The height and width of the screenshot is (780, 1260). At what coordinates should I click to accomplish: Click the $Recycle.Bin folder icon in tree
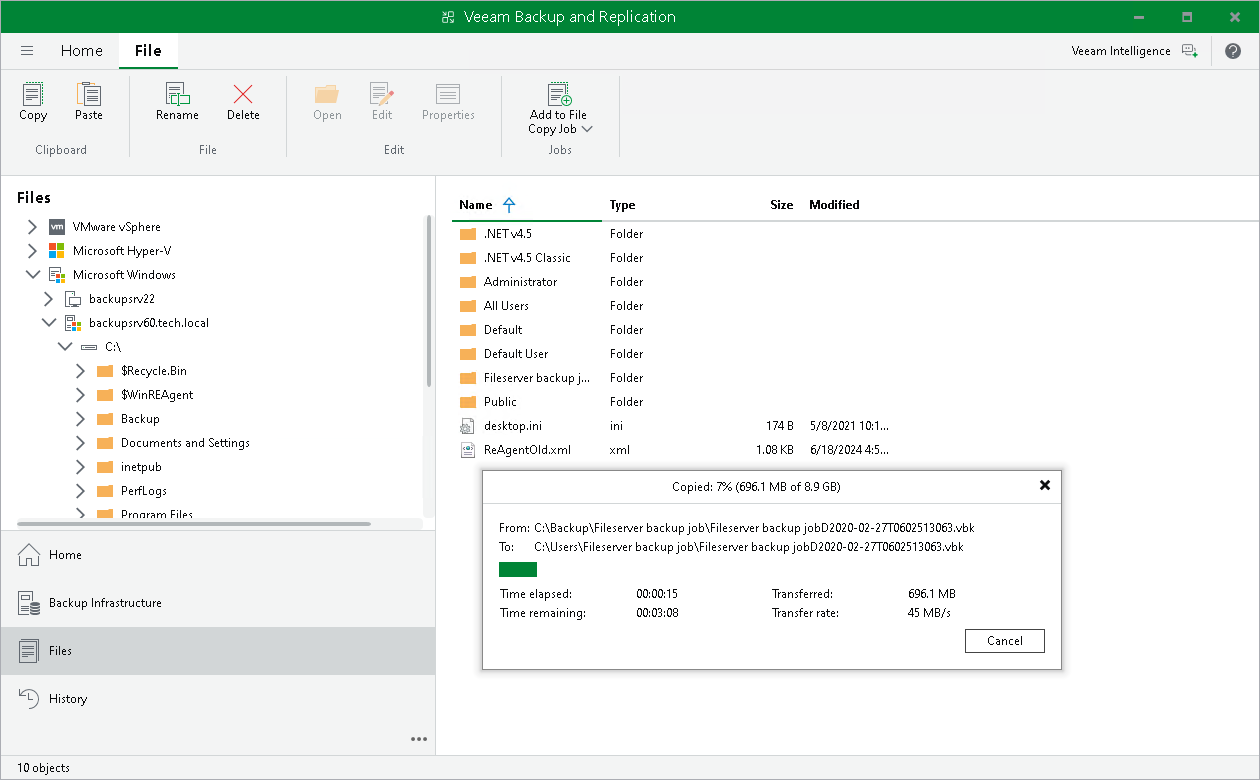click(x=105, y=371)
